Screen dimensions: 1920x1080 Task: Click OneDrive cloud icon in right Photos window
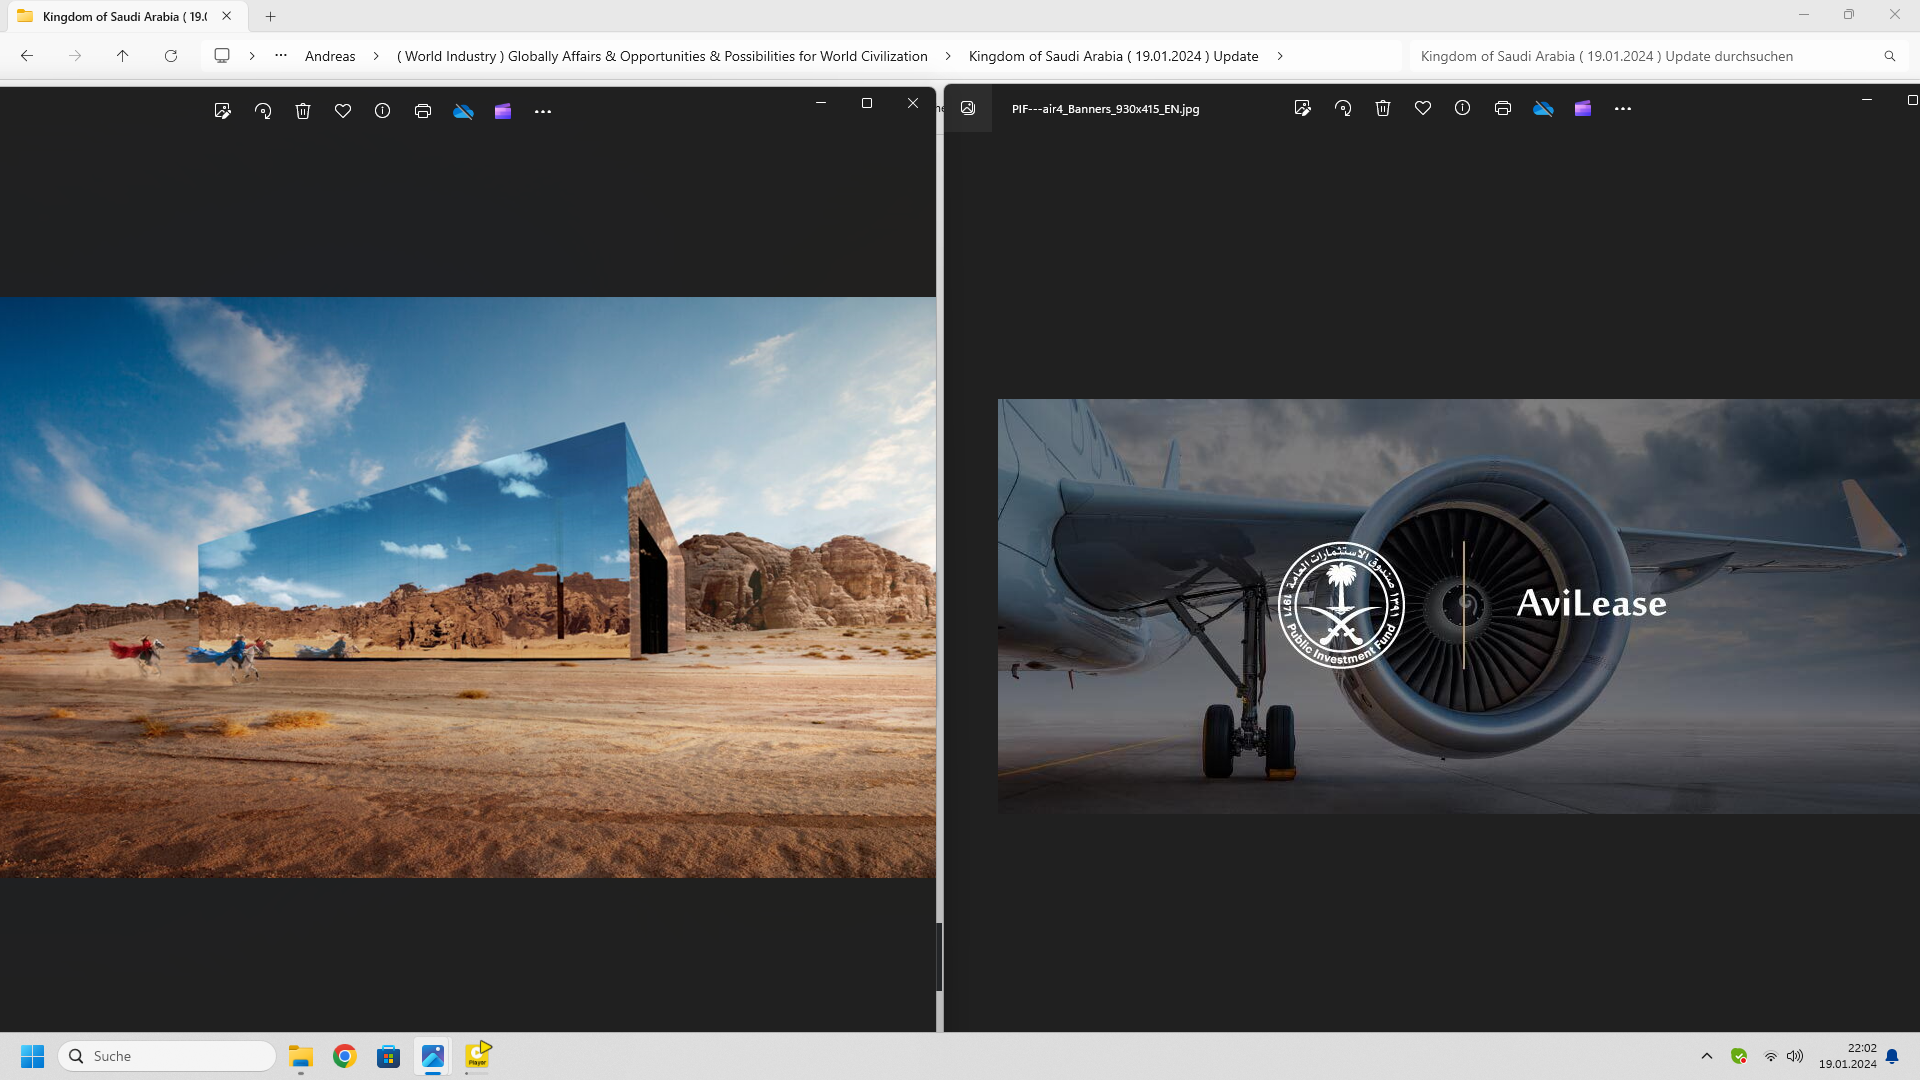[x=1543, y=108]
